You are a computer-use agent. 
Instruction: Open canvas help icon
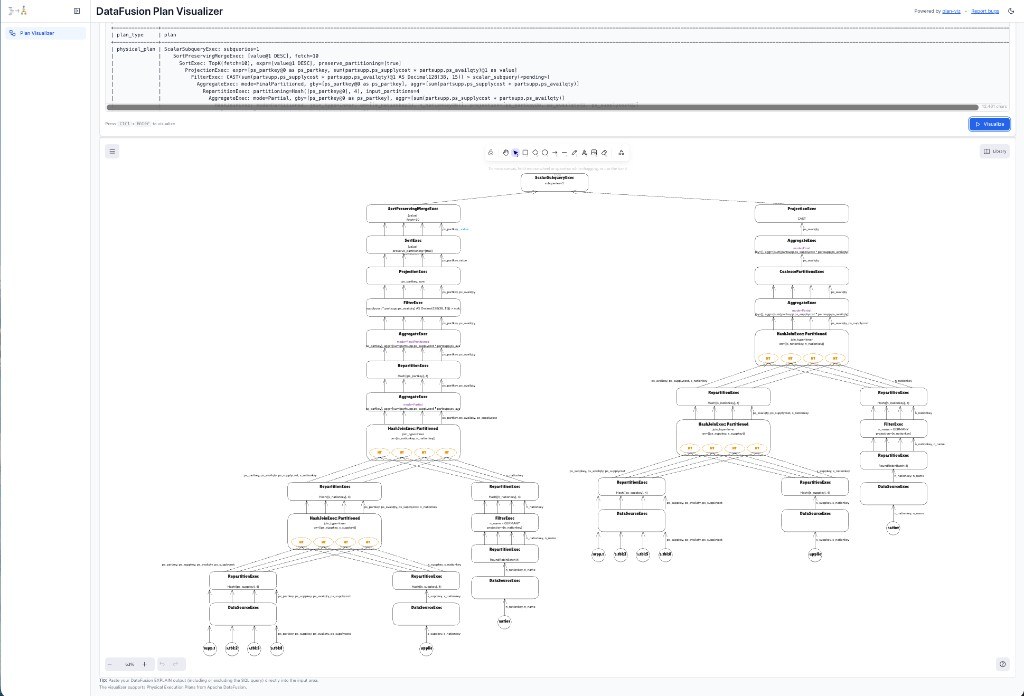(x=1002, y=664)
